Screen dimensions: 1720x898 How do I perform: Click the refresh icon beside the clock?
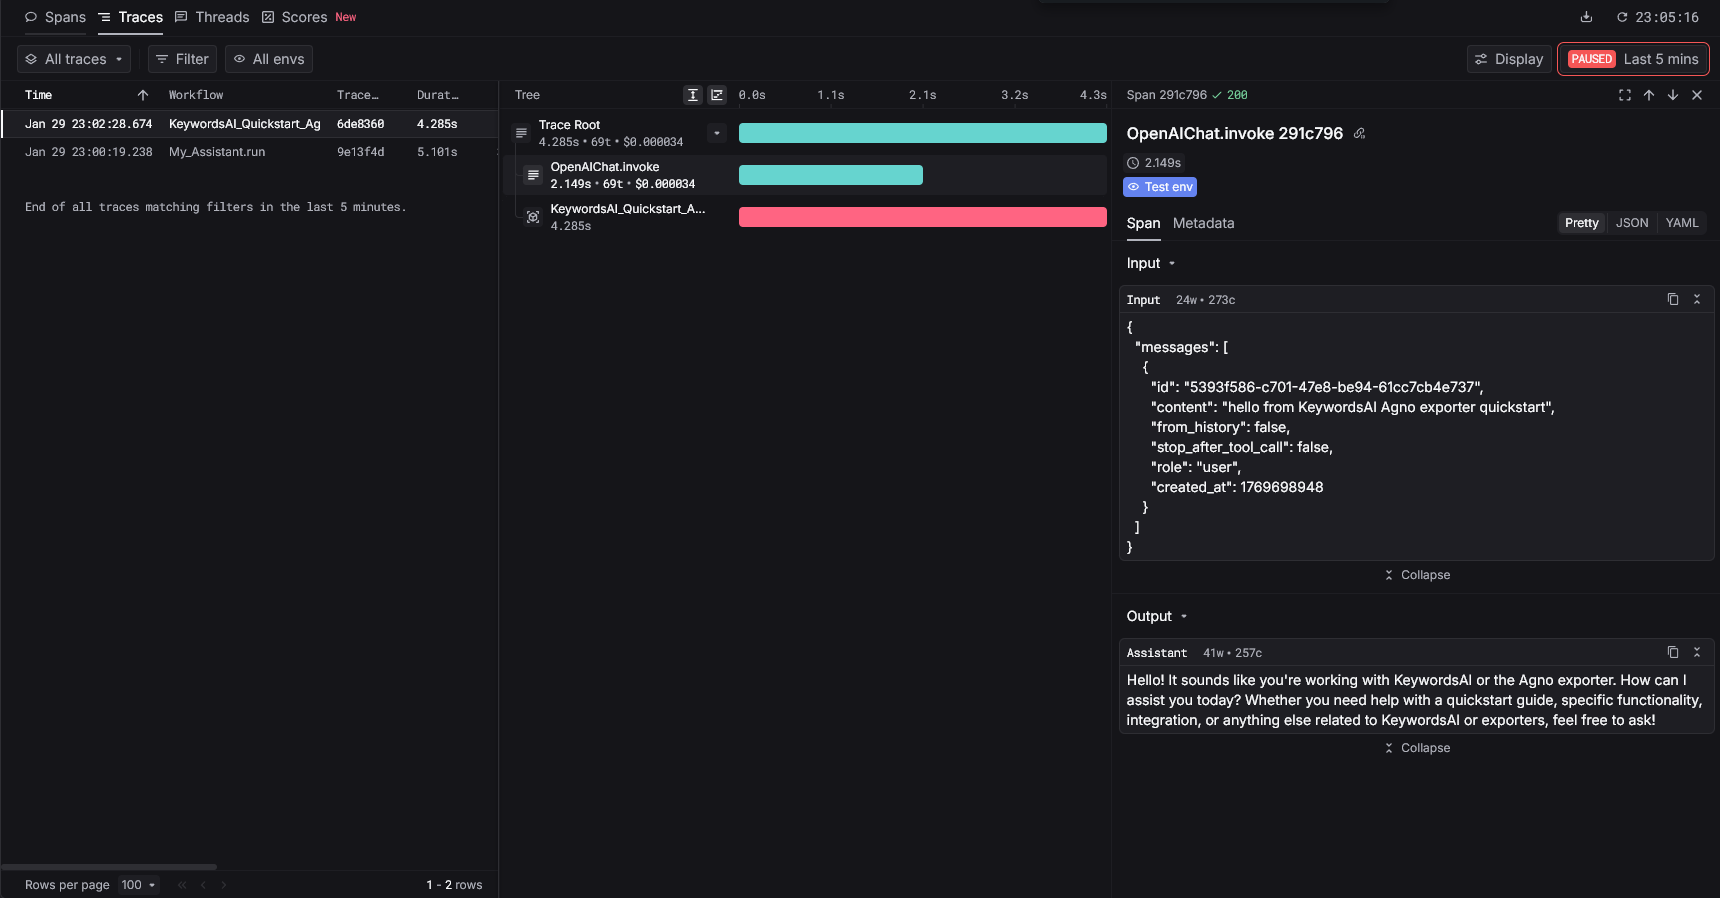pyautogui.click(x=1622, y=17)
